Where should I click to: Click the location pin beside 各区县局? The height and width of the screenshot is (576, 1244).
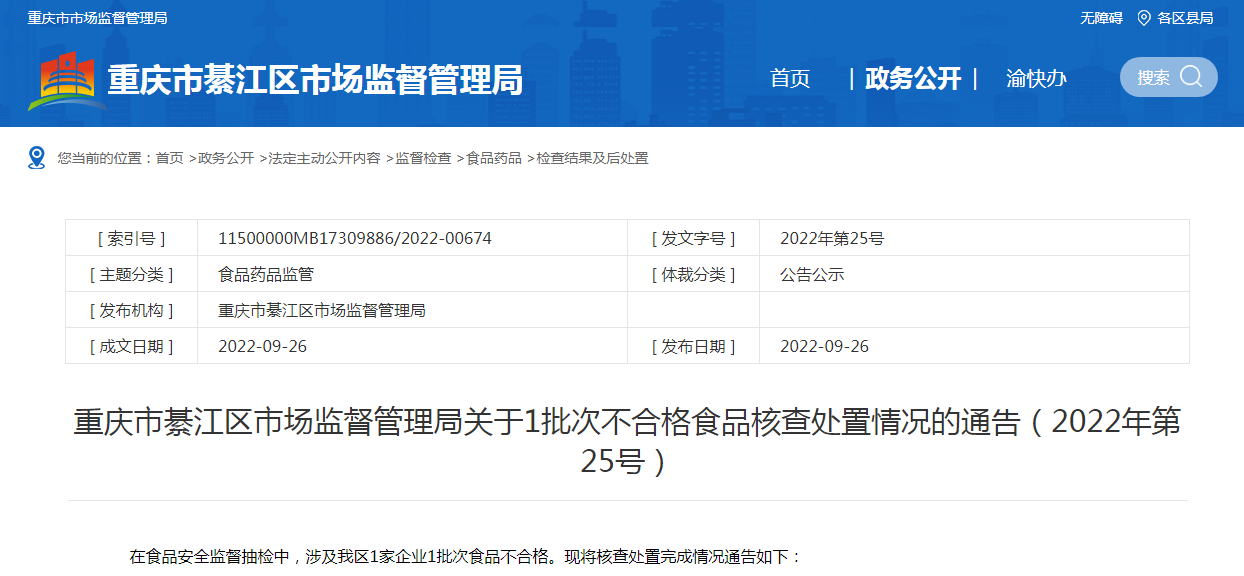[x=1144, y=18]
